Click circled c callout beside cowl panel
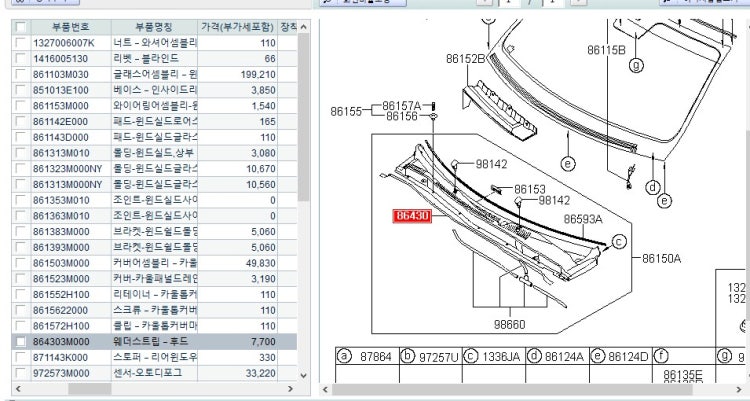Screen dimensions: 750x401 618,241
